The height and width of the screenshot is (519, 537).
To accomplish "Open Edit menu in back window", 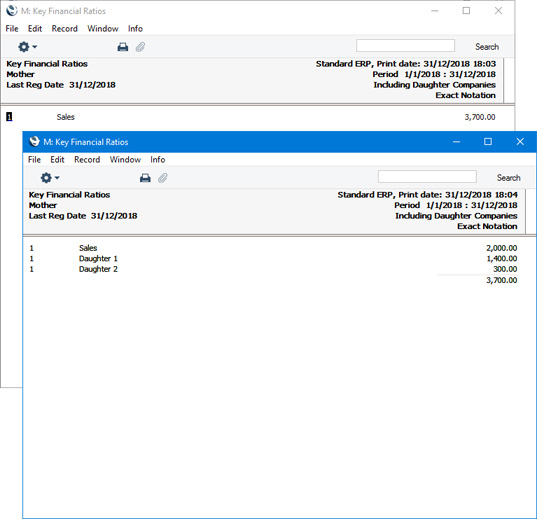I will (x=35, y=29).
